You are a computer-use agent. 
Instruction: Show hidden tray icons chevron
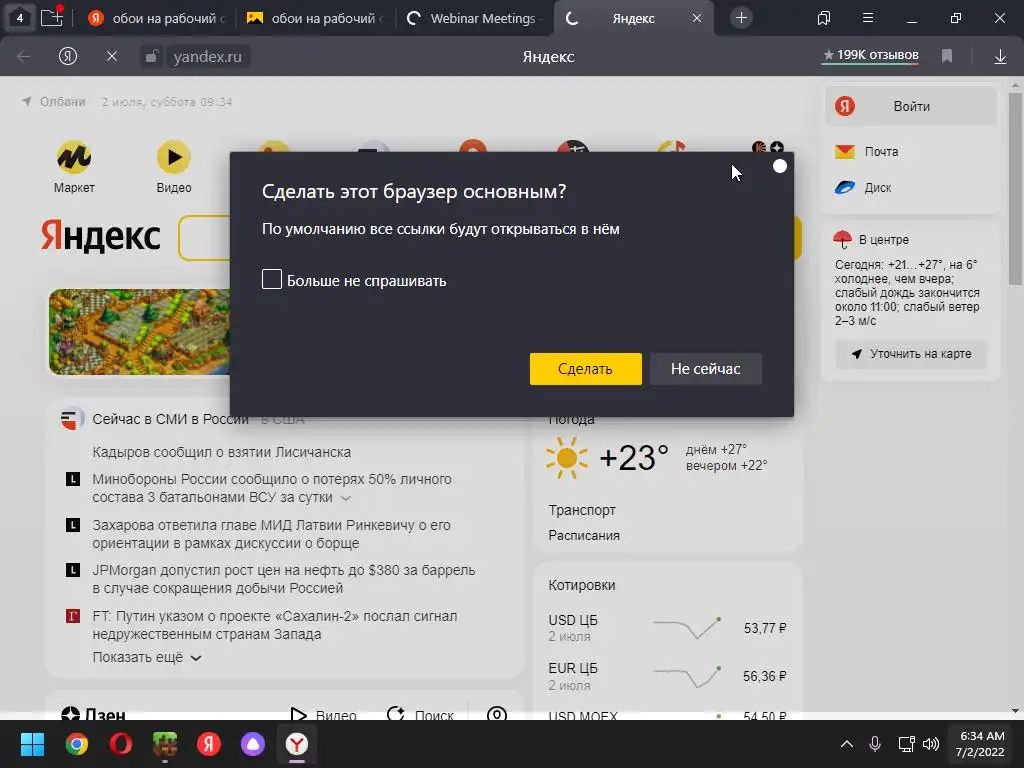846,744
